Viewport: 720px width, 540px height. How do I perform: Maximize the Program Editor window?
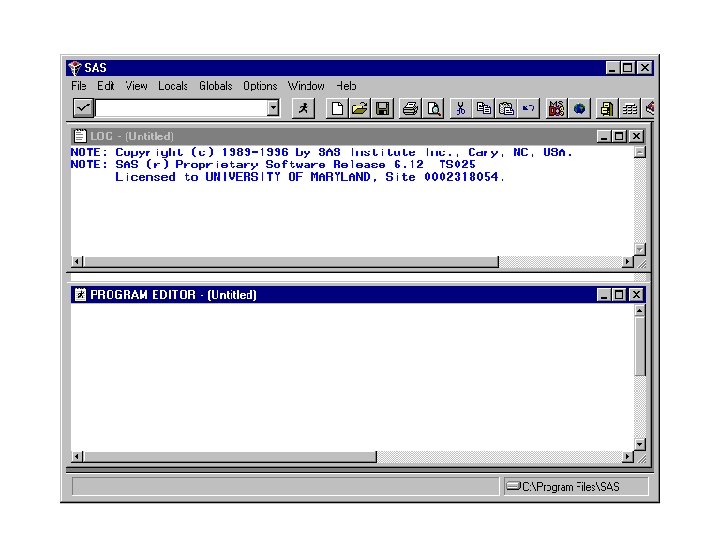click(x=619, y=295)
